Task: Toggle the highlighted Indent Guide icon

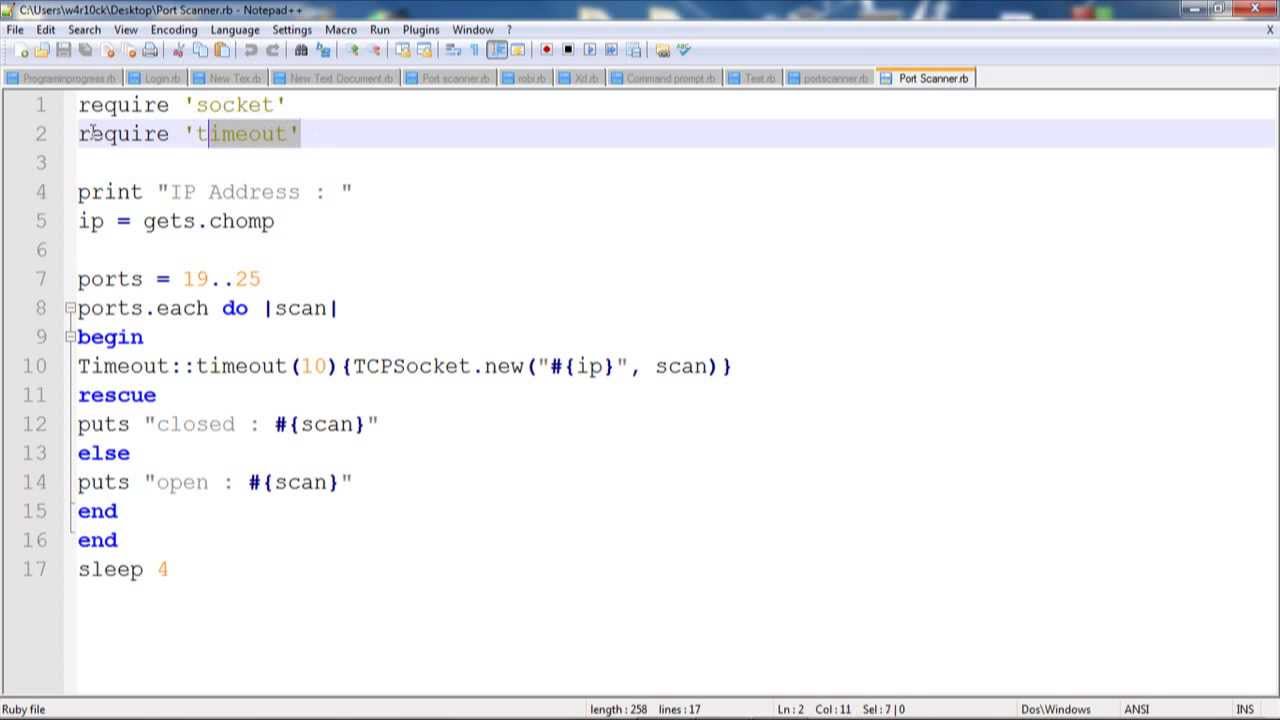Action: coord(497,50)
